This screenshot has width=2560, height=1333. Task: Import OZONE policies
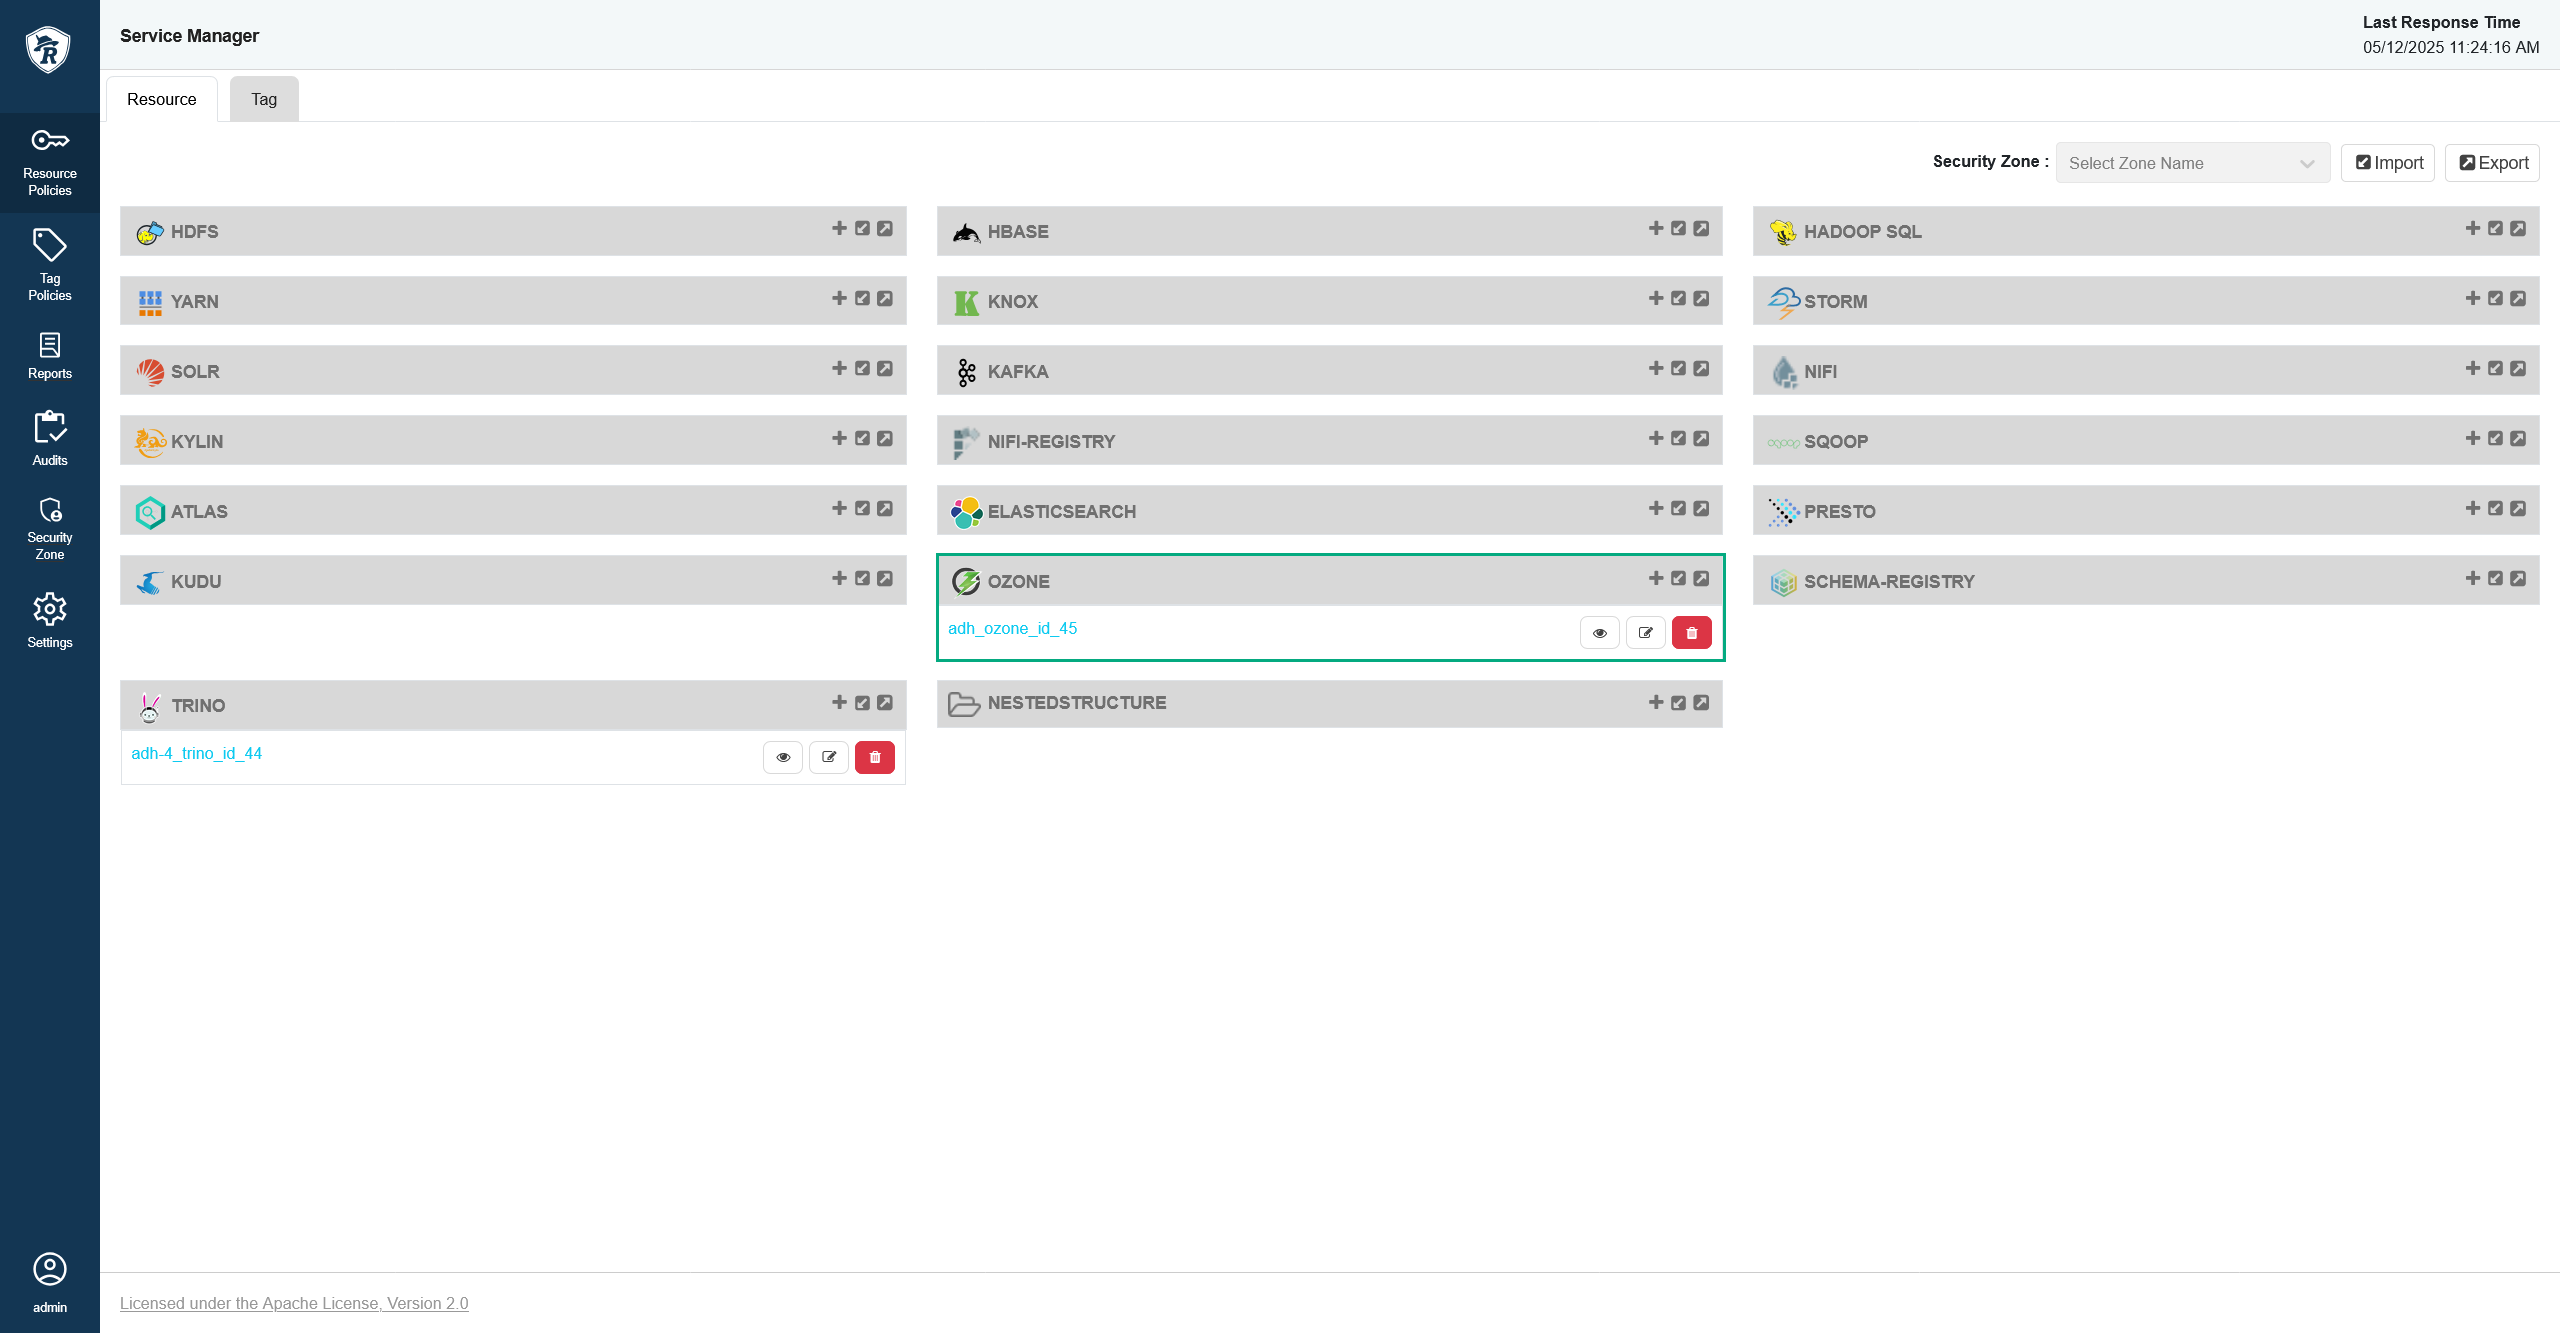point(1678,579)
